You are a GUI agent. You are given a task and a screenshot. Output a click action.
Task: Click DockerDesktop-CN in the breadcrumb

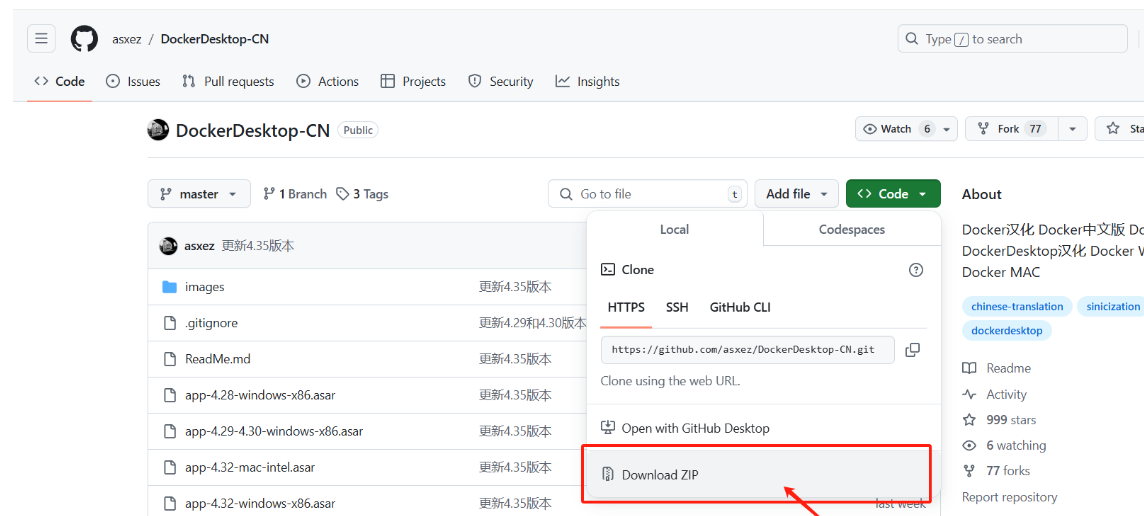214,39
